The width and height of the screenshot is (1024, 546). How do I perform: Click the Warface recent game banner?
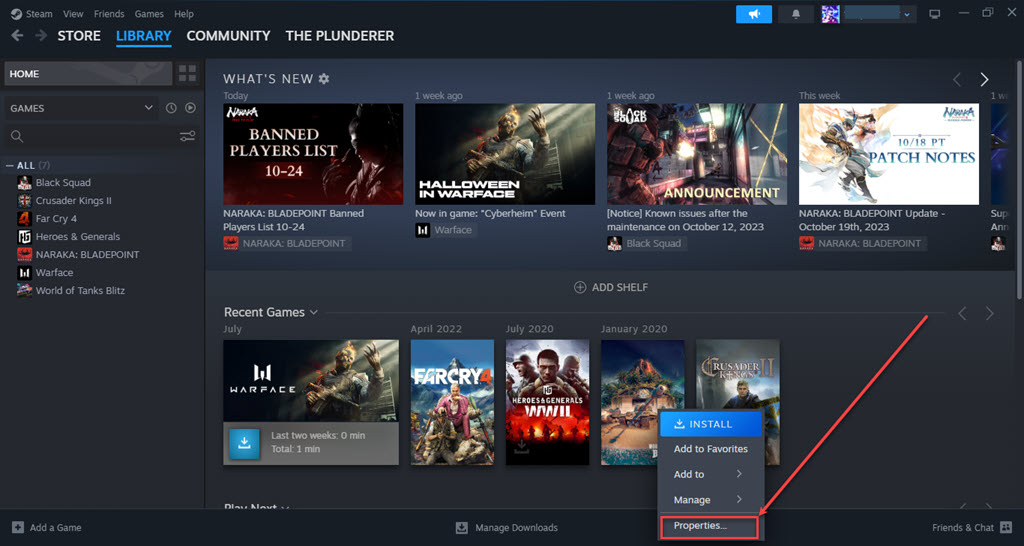(x=311, y=381)
